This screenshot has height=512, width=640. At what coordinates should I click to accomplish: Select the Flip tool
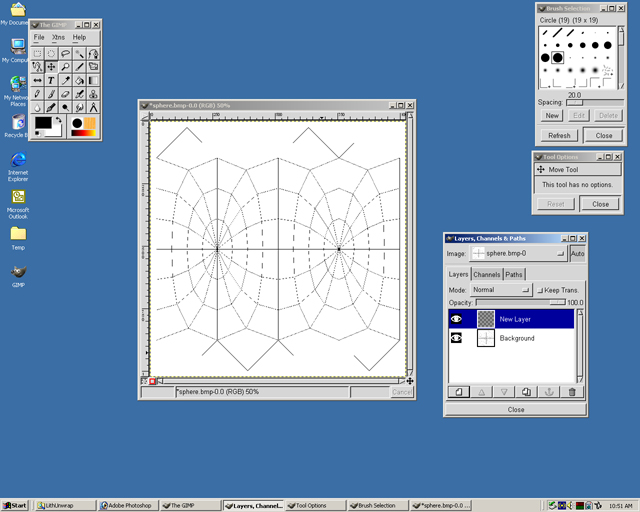(x=37, y=80)
